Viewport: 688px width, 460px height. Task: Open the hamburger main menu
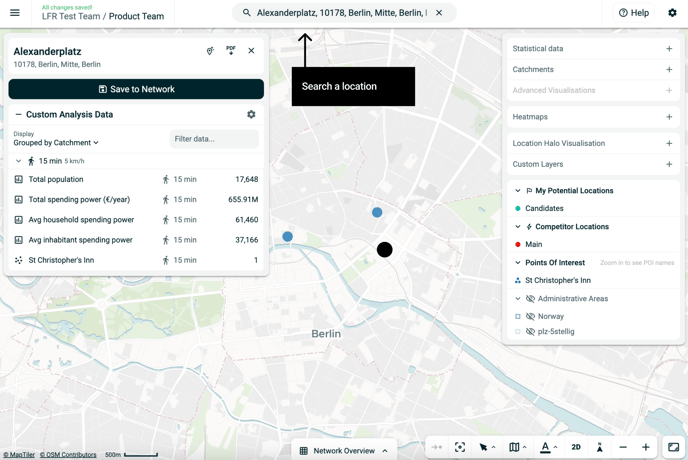point(14,13)
